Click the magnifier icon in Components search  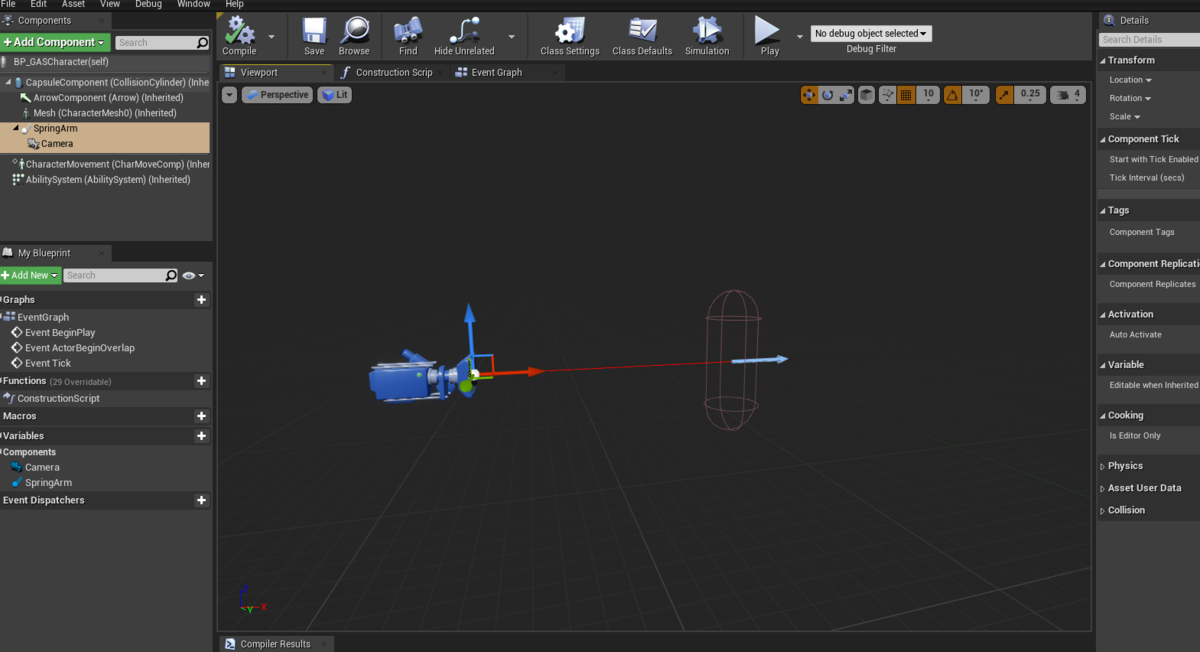[x=203, y=43]
